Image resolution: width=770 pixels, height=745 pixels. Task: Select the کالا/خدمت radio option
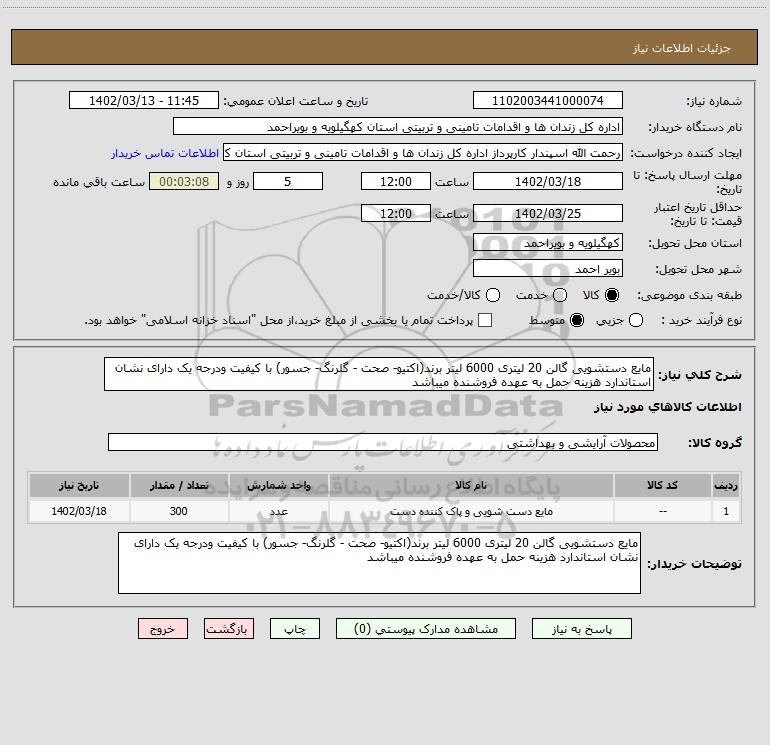[x=493, y=295]
